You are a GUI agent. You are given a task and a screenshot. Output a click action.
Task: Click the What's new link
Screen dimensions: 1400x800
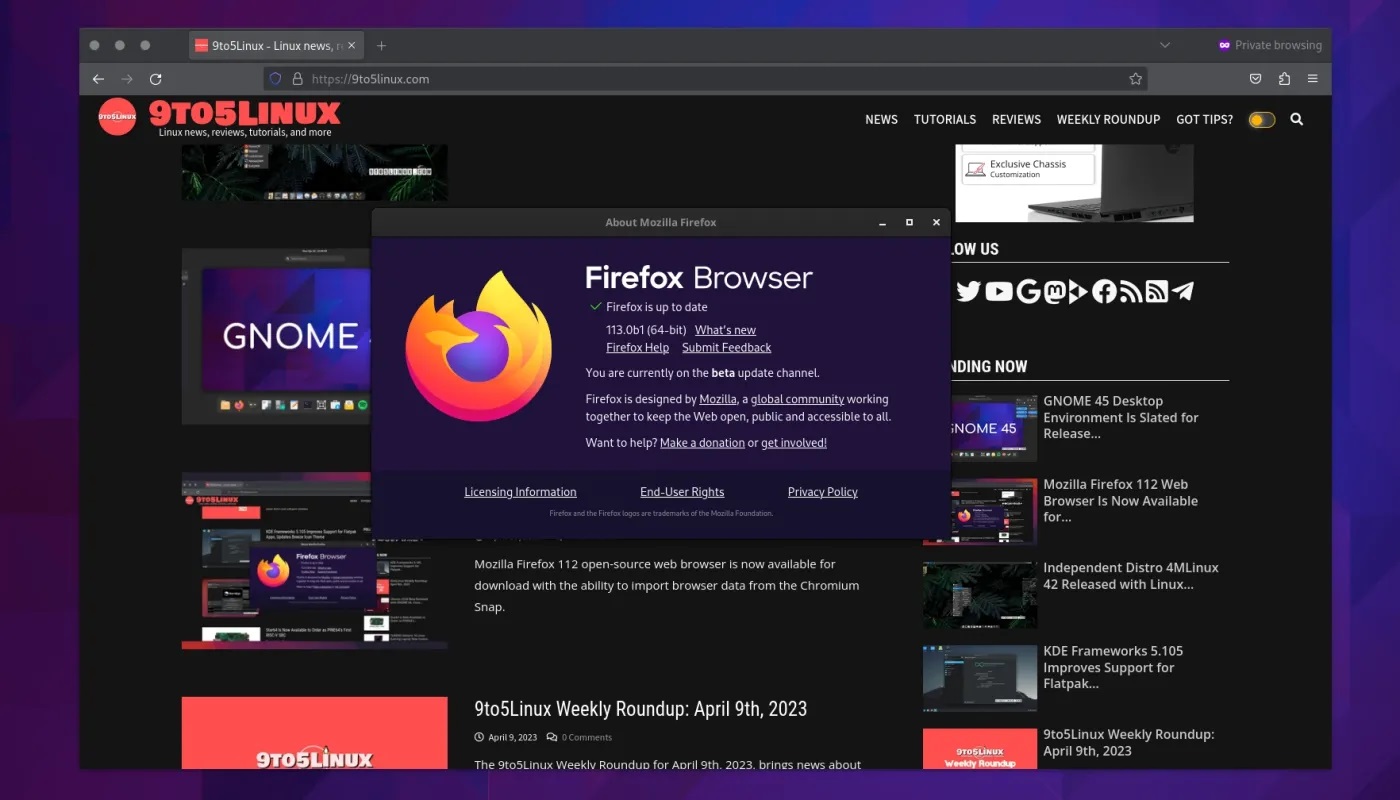[x=725, y=330]
